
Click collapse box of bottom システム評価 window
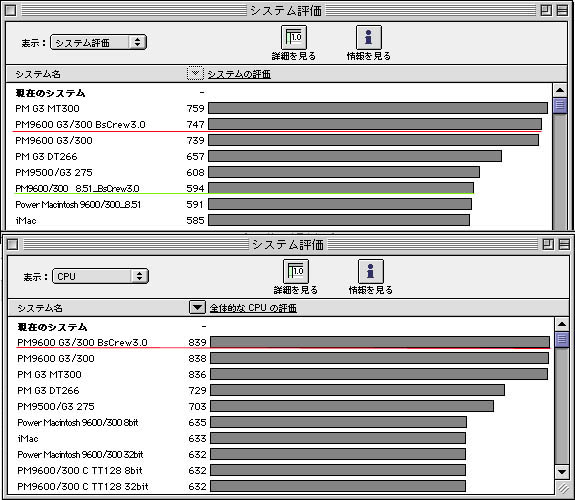coord(564,244)
